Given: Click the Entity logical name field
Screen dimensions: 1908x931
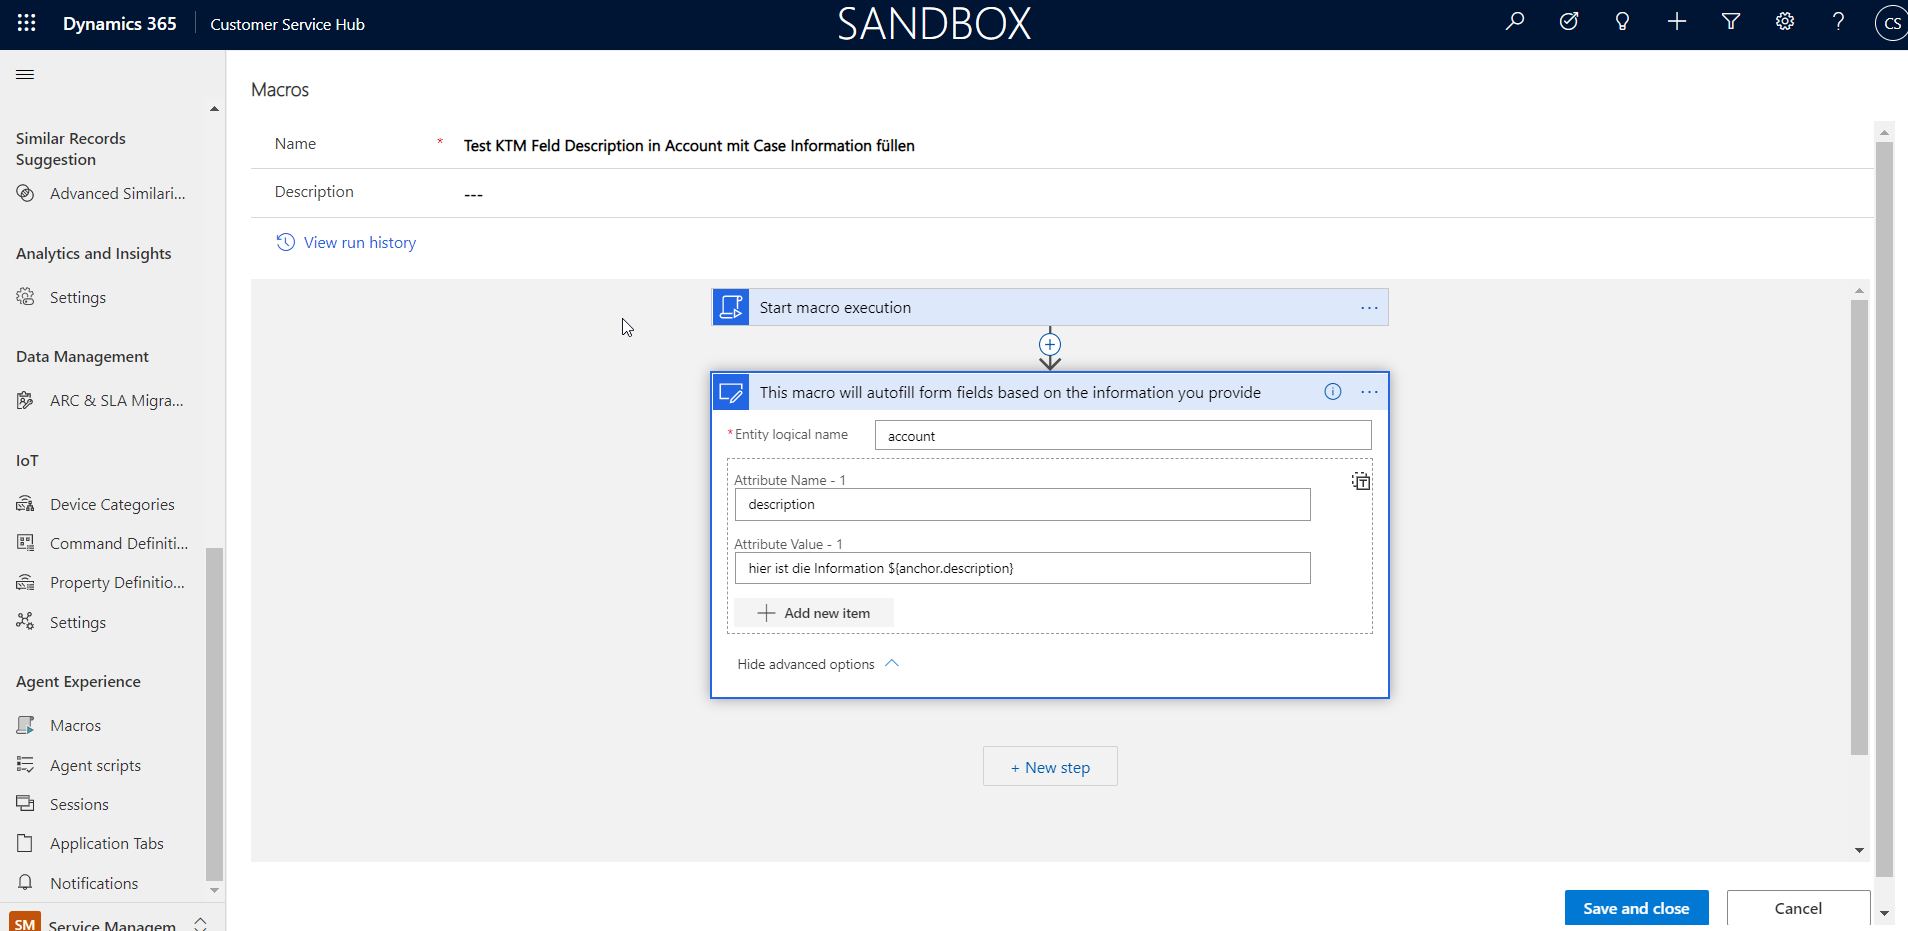Looking at the screenshot, I should pyautogui.click(x=1122, y=436).
